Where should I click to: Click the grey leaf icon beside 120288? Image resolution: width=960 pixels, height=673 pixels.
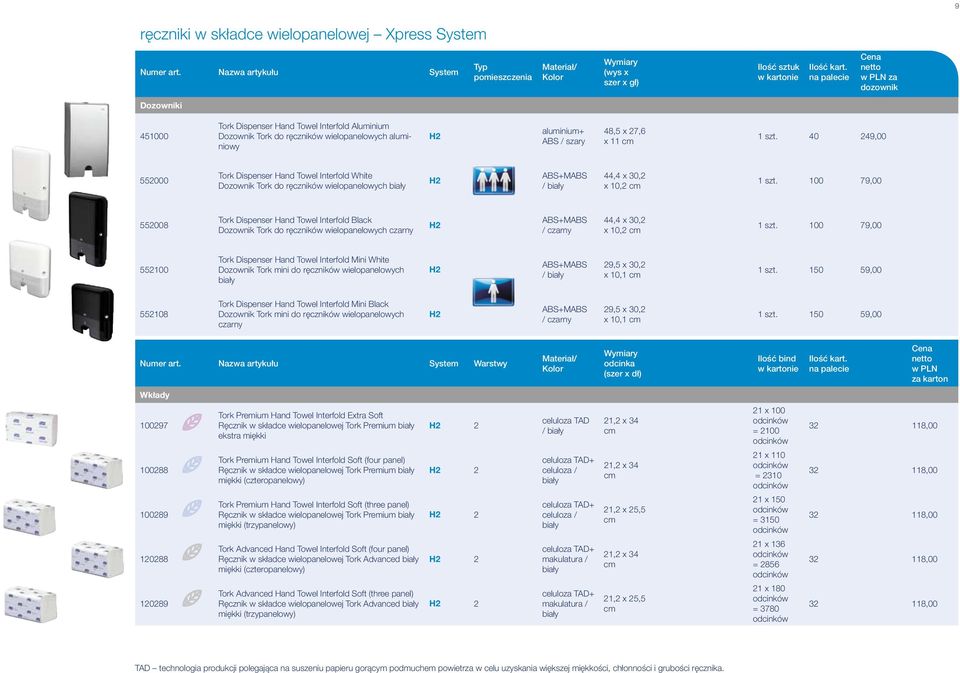click(192, 552)
